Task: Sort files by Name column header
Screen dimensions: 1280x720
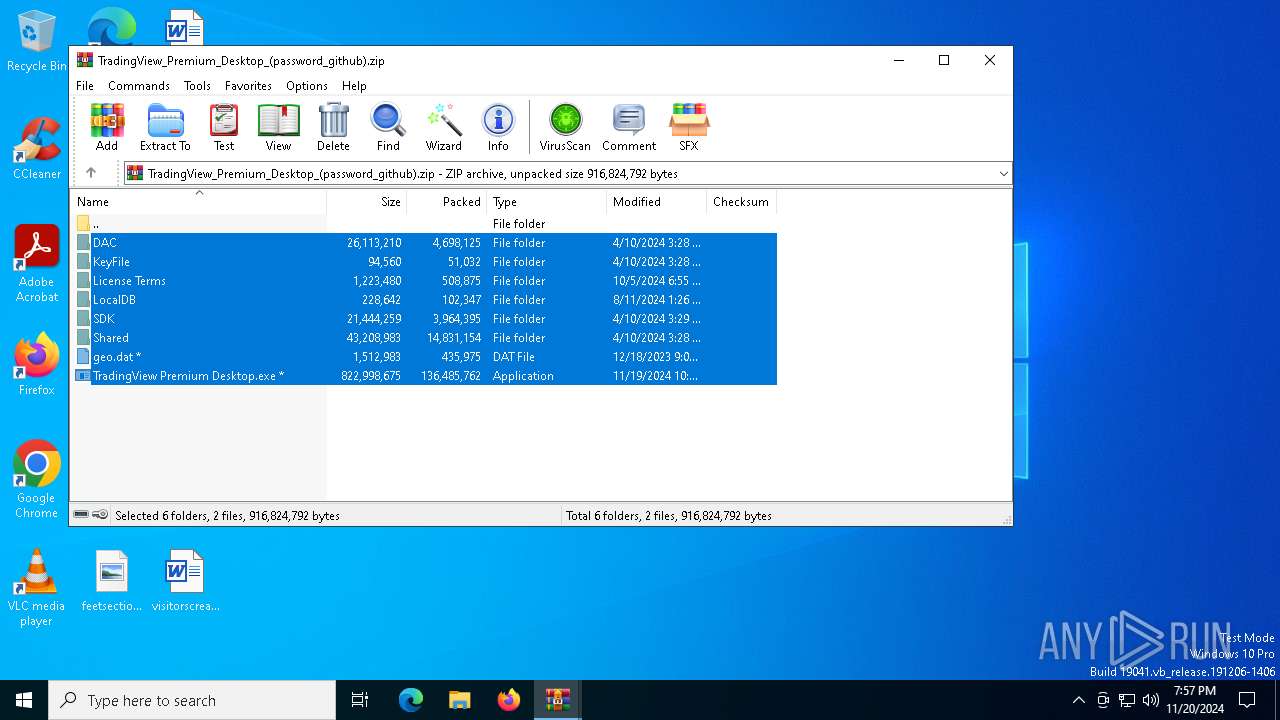Action: (93, 202)
